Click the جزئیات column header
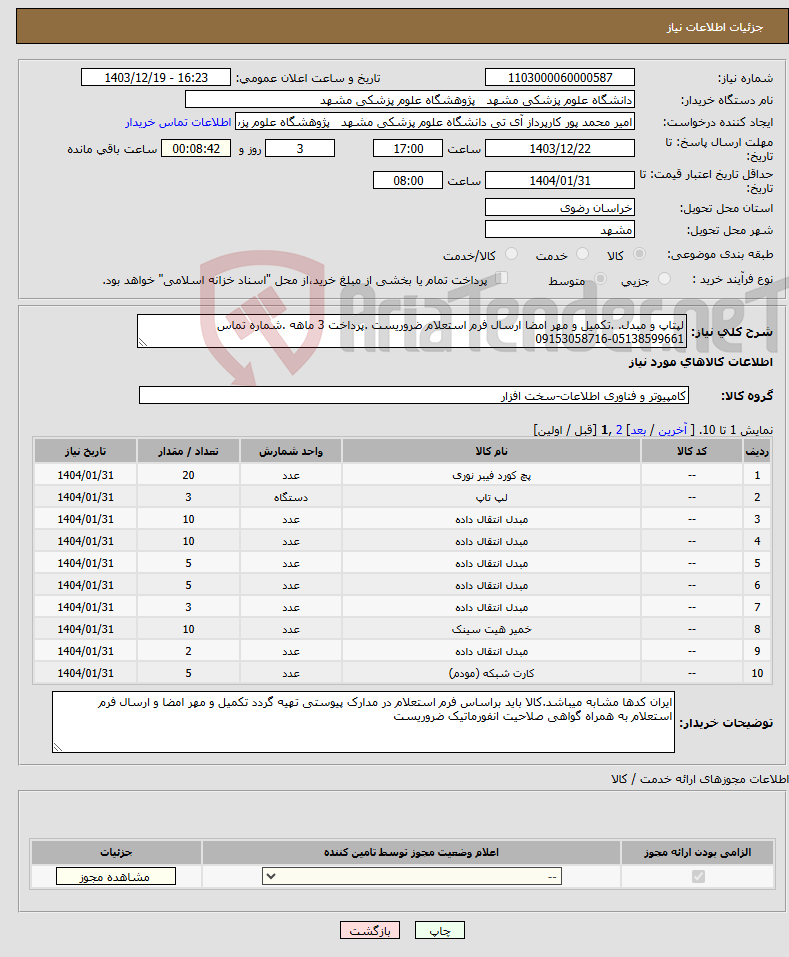789x957 pixels. click(x=116, y=852)
